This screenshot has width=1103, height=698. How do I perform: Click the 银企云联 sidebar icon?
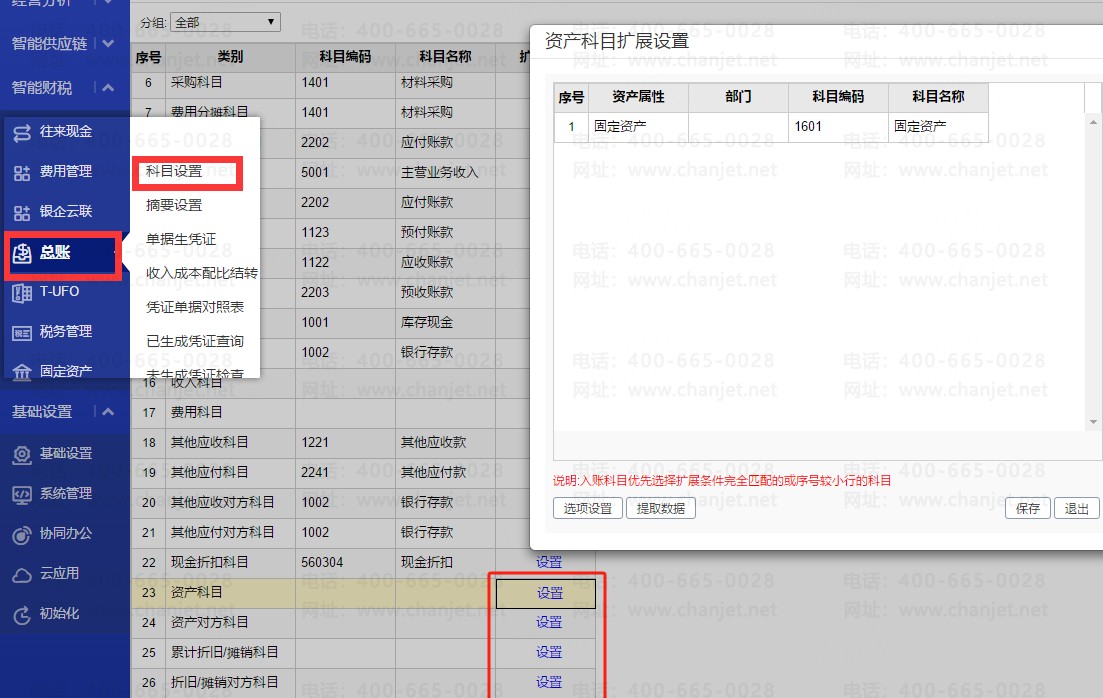click(22, 212)
